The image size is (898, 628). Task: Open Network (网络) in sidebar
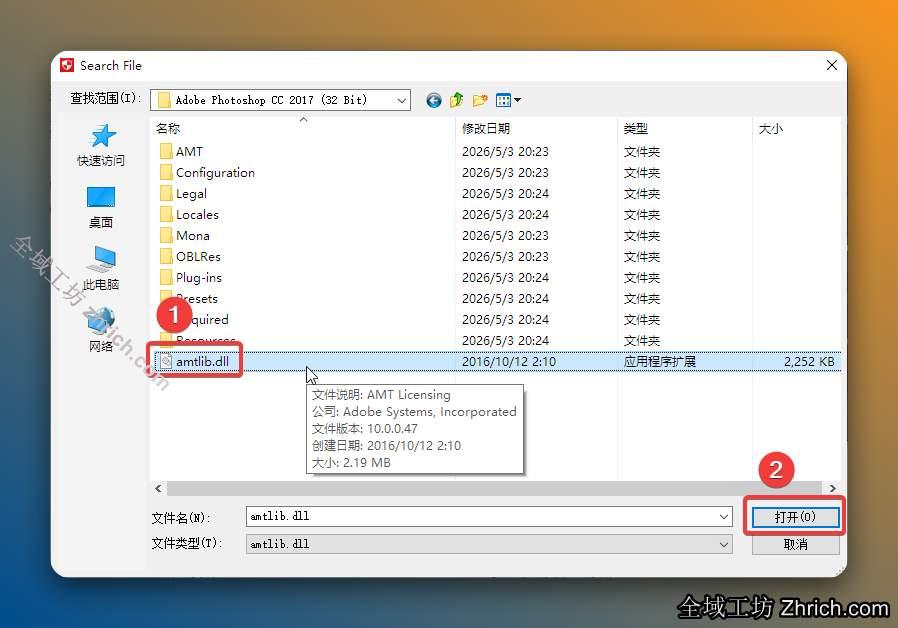101,330
